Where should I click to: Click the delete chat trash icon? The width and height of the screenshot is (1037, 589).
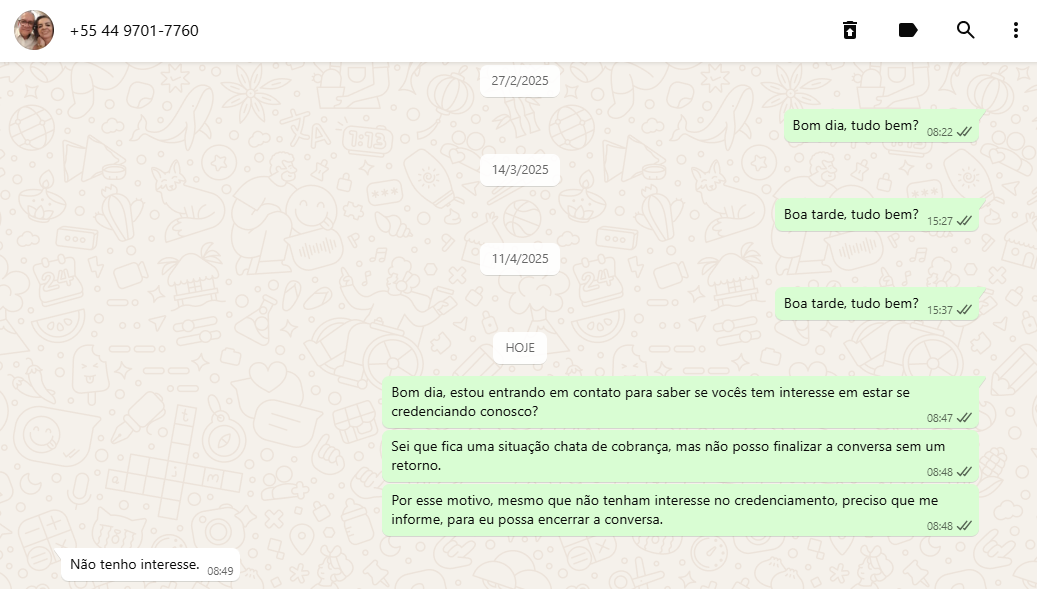(850, 30)
